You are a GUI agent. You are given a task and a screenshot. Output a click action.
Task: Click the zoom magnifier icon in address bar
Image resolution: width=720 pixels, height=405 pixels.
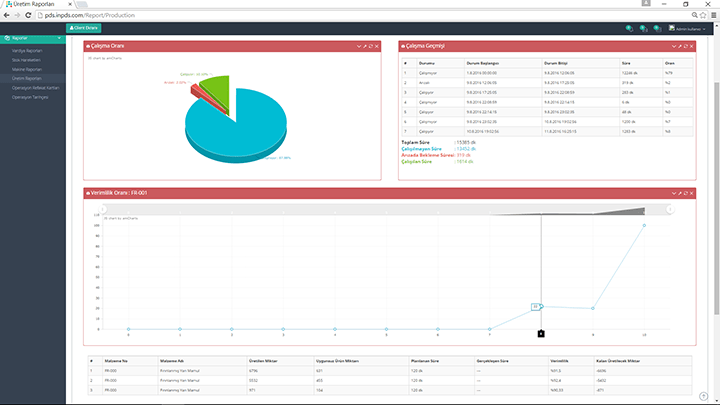pos(694,15)
